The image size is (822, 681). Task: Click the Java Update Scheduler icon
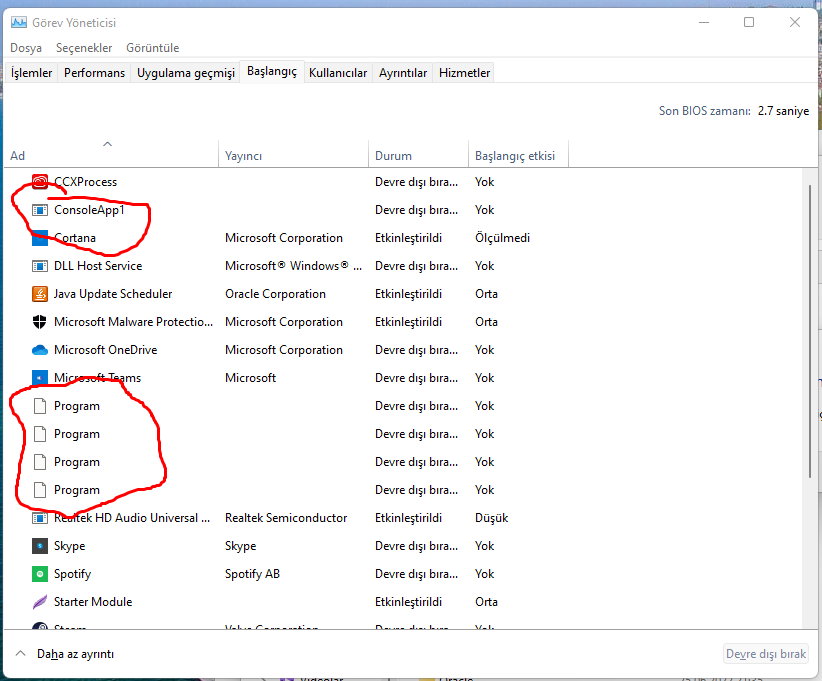click(x=40, y=294)
